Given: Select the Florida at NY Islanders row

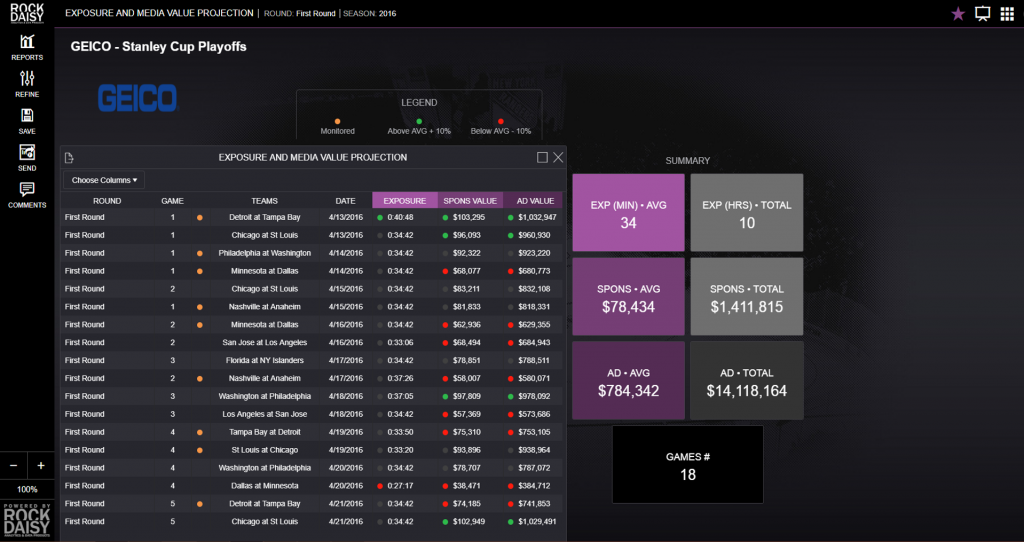Looking at the screenshot, I should [x=312, y=360].
